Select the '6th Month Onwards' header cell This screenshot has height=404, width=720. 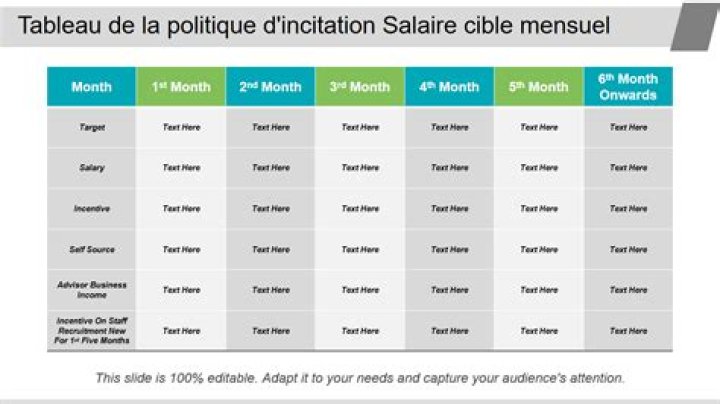click(x=628, y=87)
